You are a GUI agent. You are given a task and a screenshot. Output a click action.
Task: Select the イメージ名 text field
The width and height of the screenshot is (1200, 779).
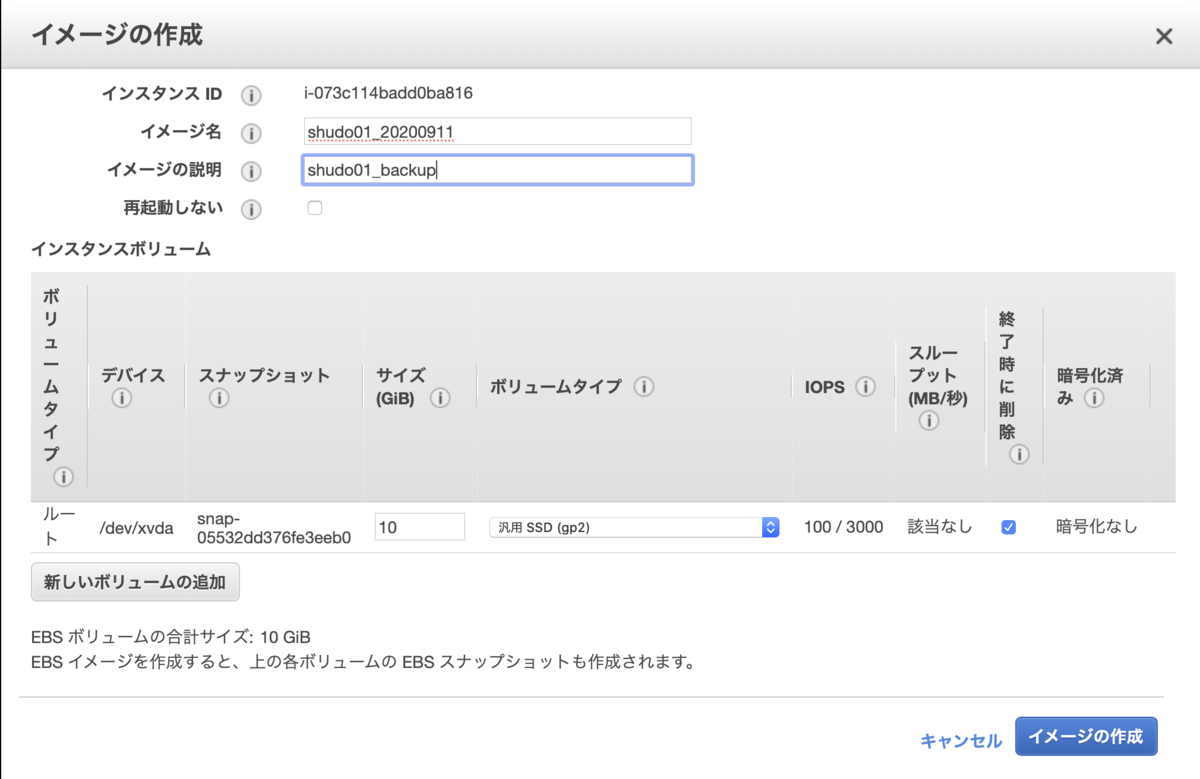[497, 131]
